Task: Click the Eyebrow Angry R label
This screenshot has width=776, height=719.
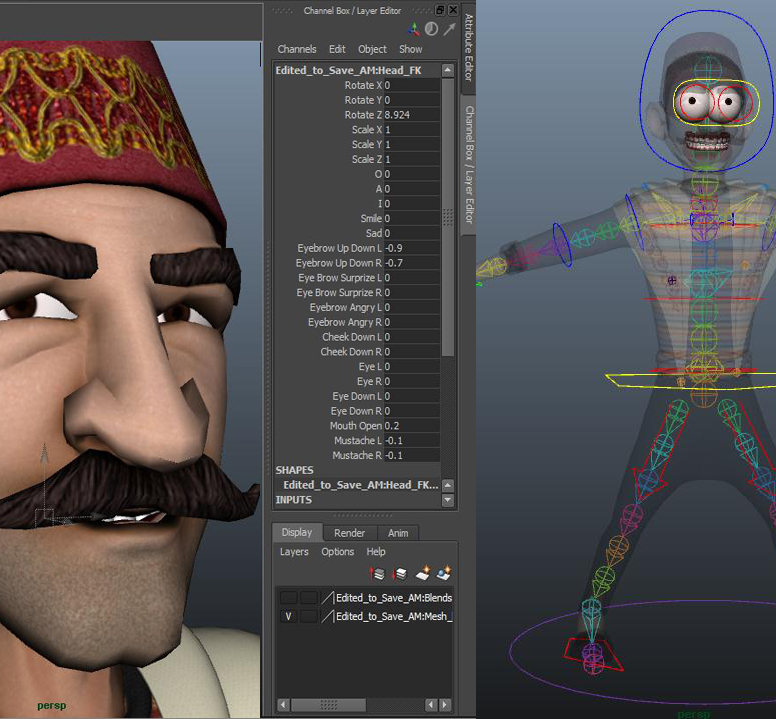Action: coord(345,322)
